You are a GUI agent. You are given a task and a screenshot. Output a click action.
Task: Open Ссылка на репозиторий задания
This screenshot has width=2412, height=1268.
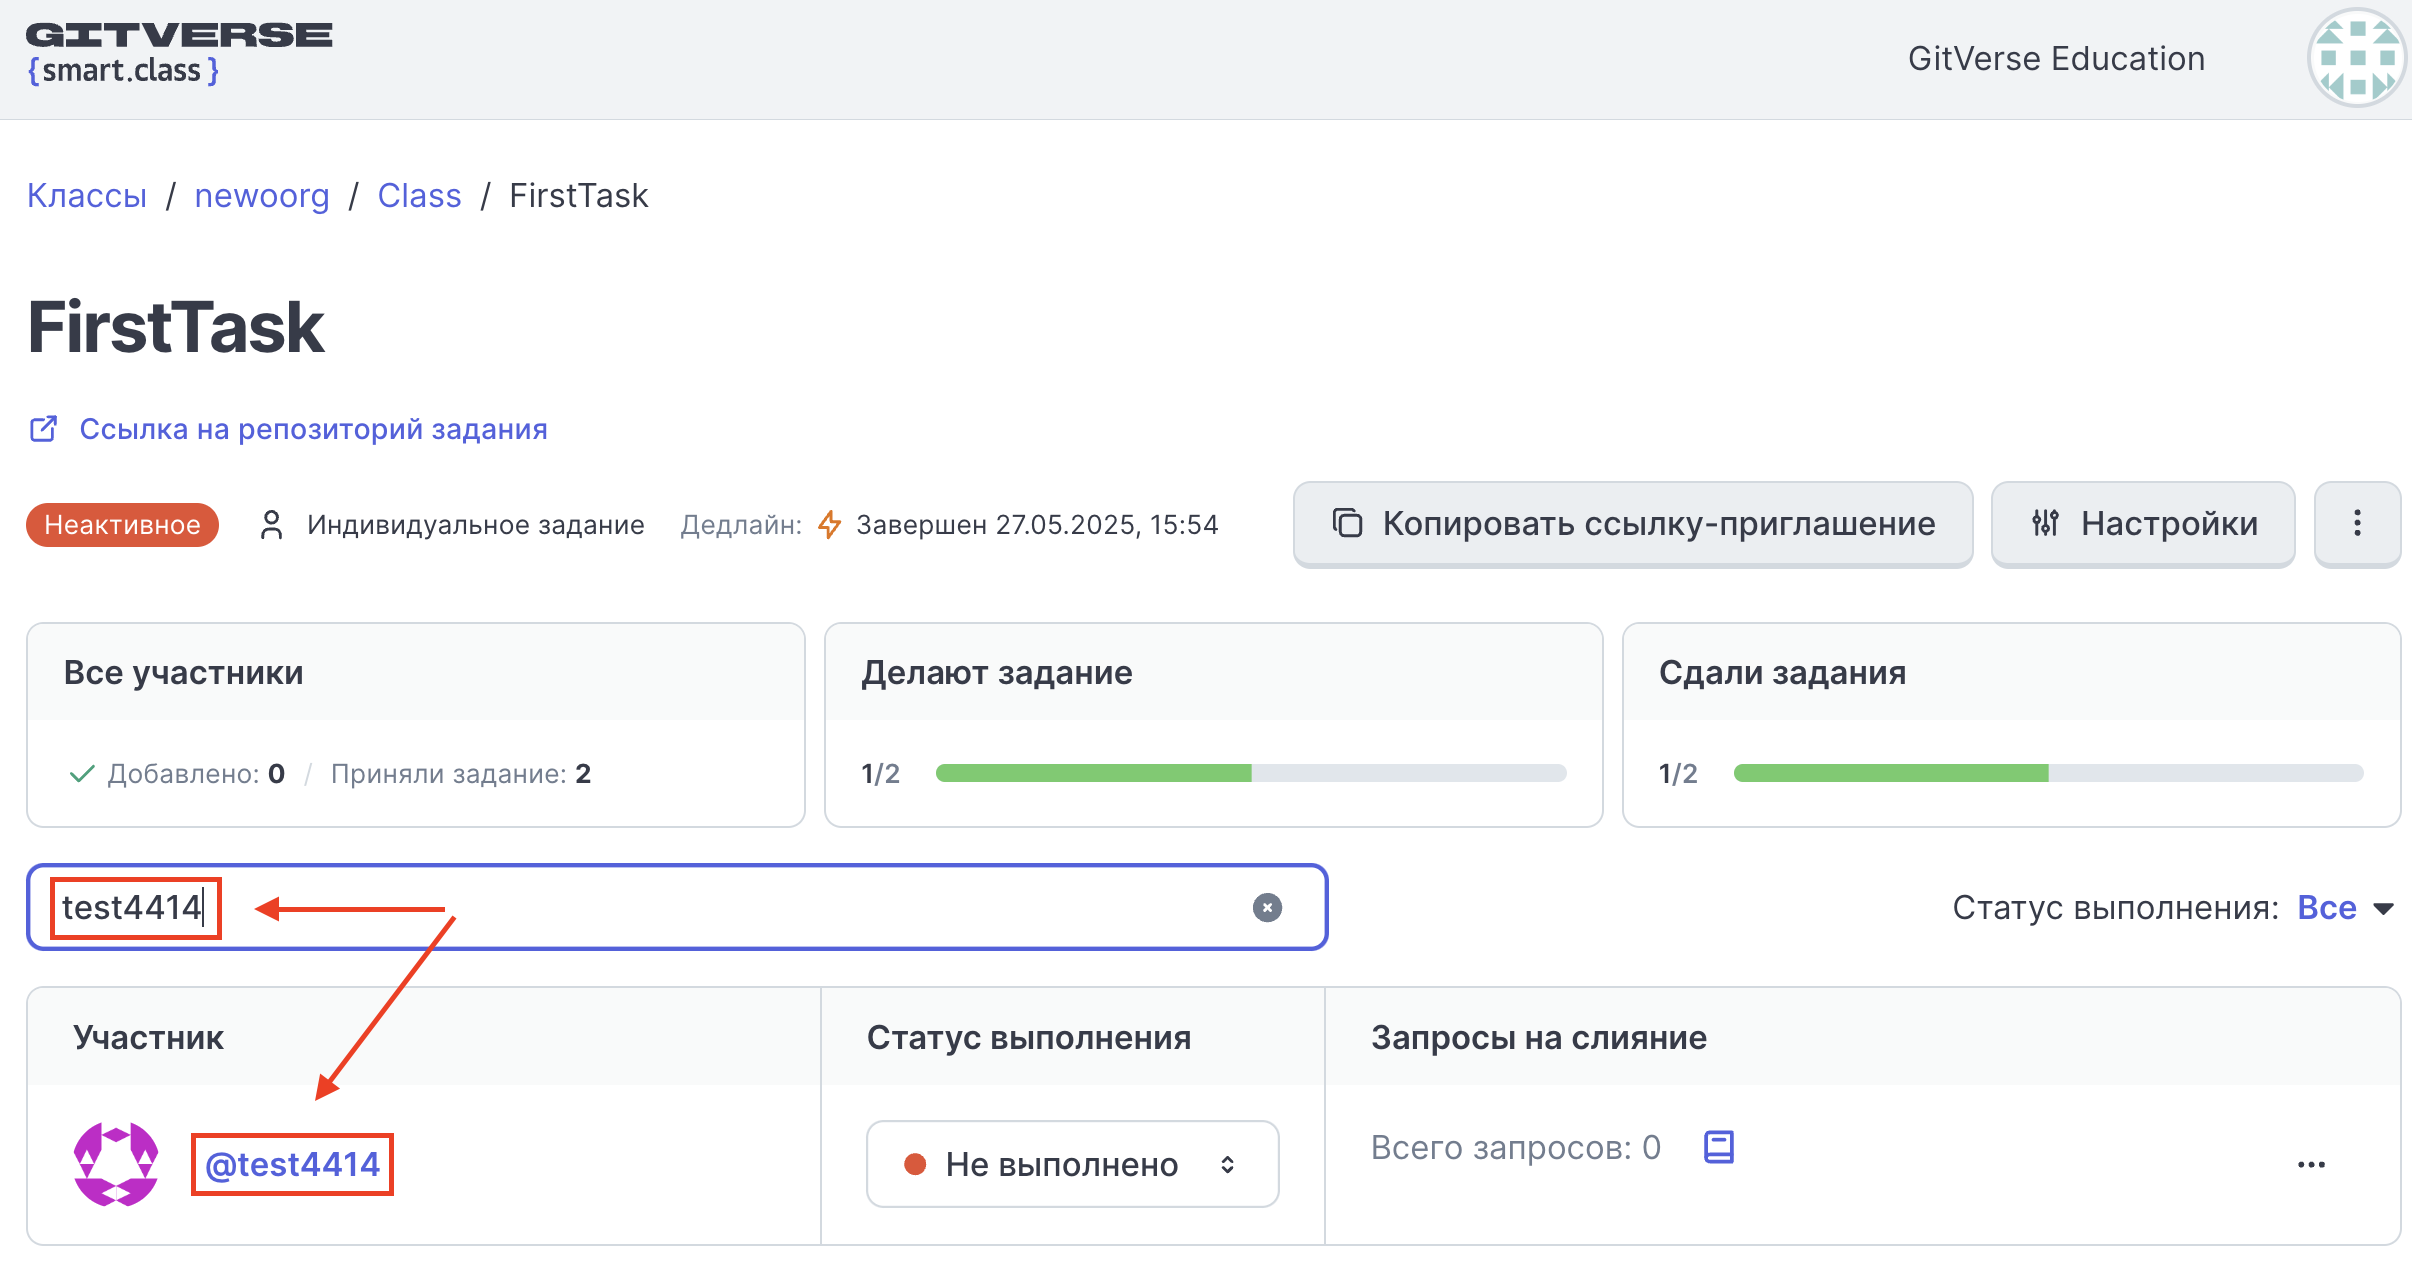pyautogui.click(x=313, y=429)
